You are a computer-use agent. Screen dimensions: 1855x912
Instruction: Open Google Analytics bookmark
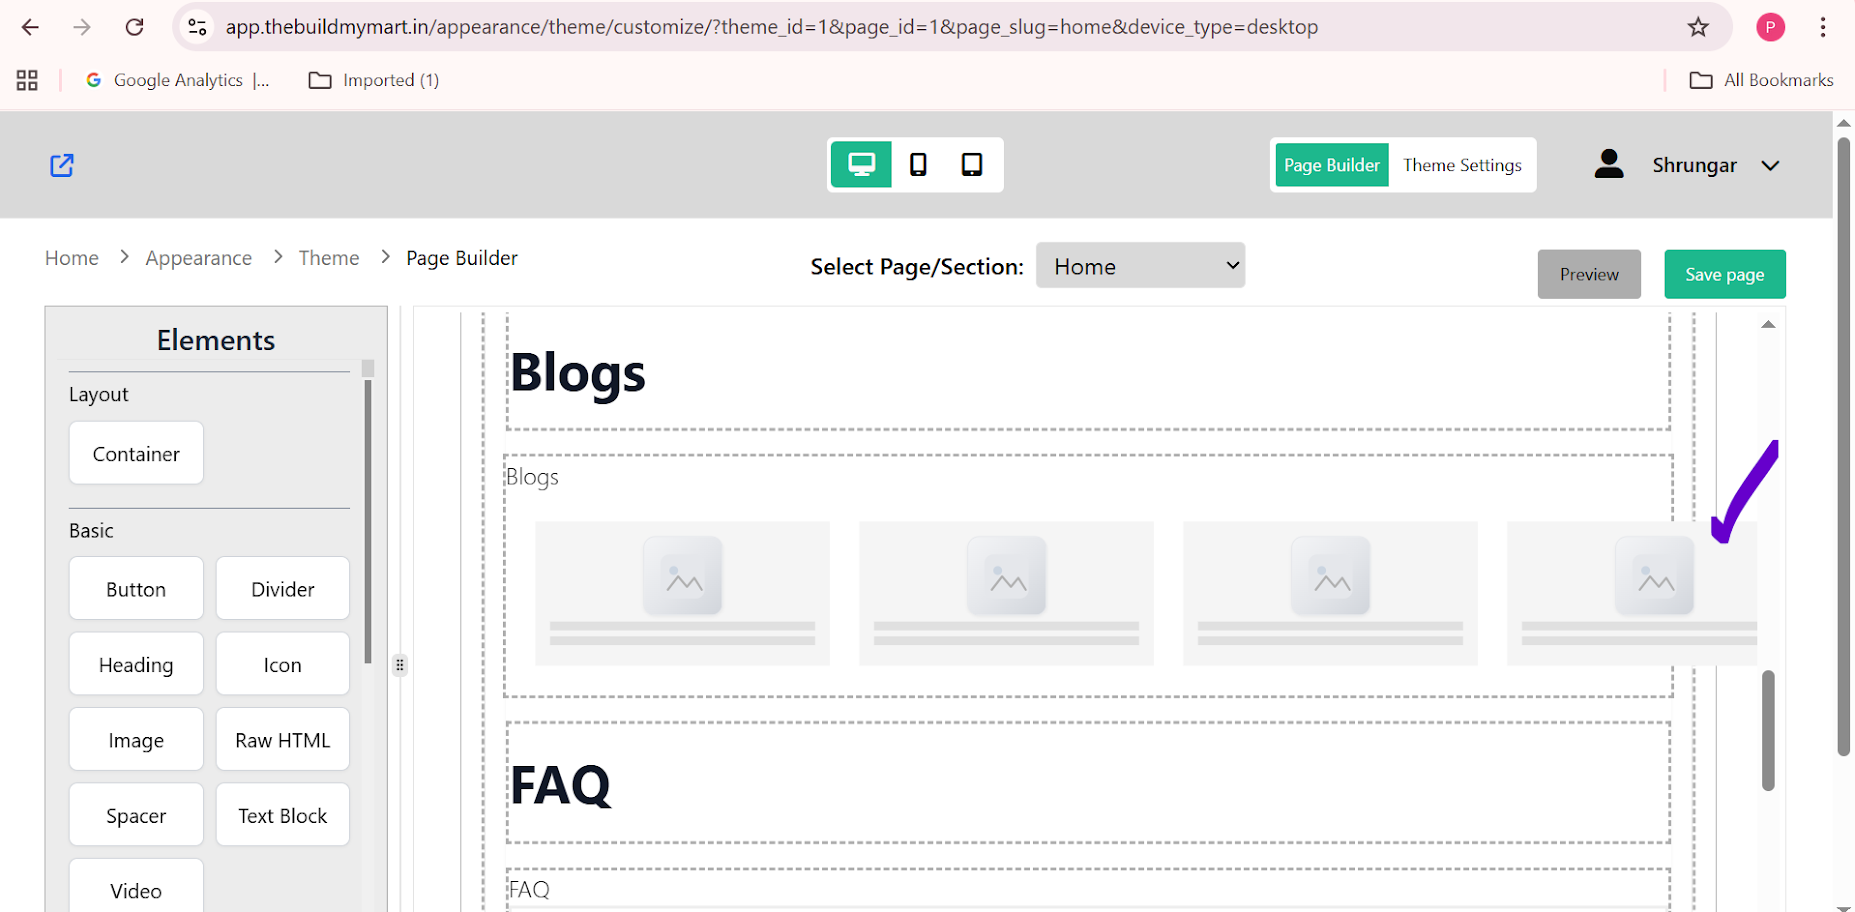[x=178, y=80]
